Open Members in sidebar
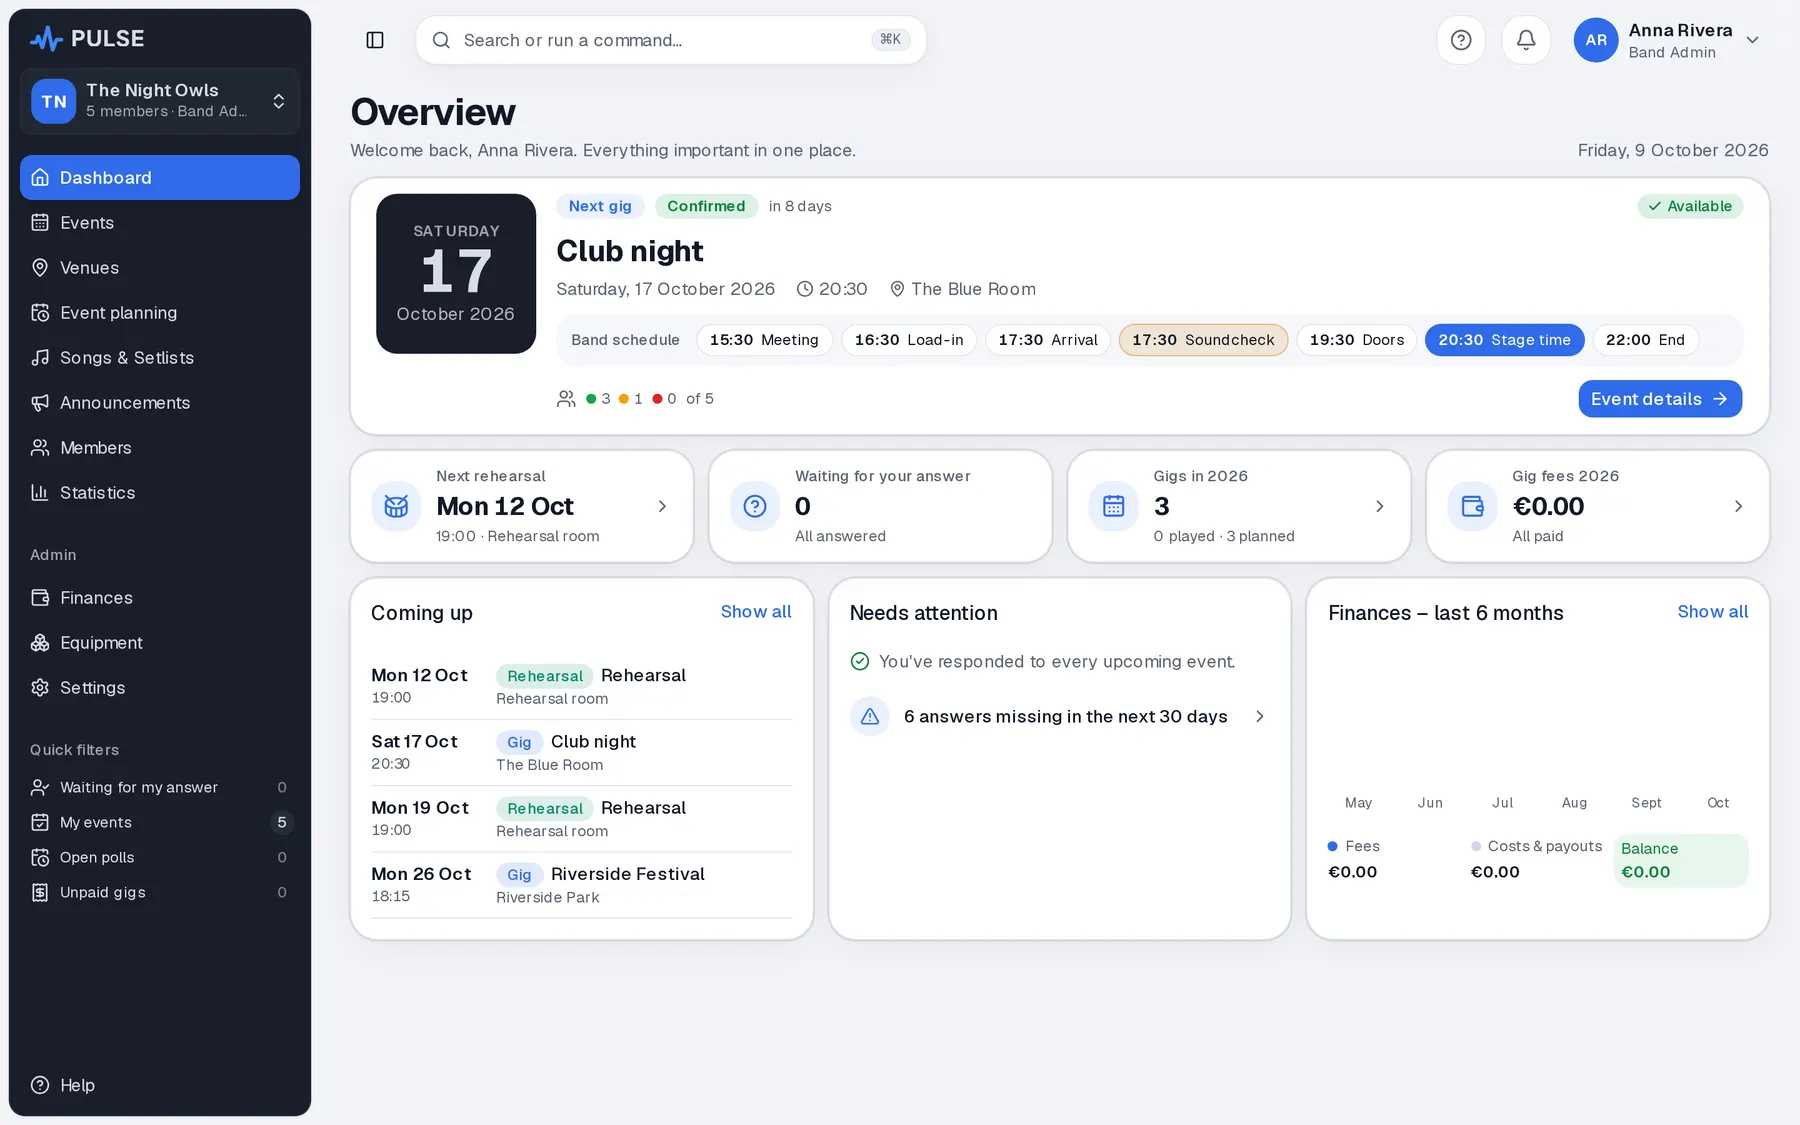This screenshot has height=1125, width=1800. click(x=160, y=447)
